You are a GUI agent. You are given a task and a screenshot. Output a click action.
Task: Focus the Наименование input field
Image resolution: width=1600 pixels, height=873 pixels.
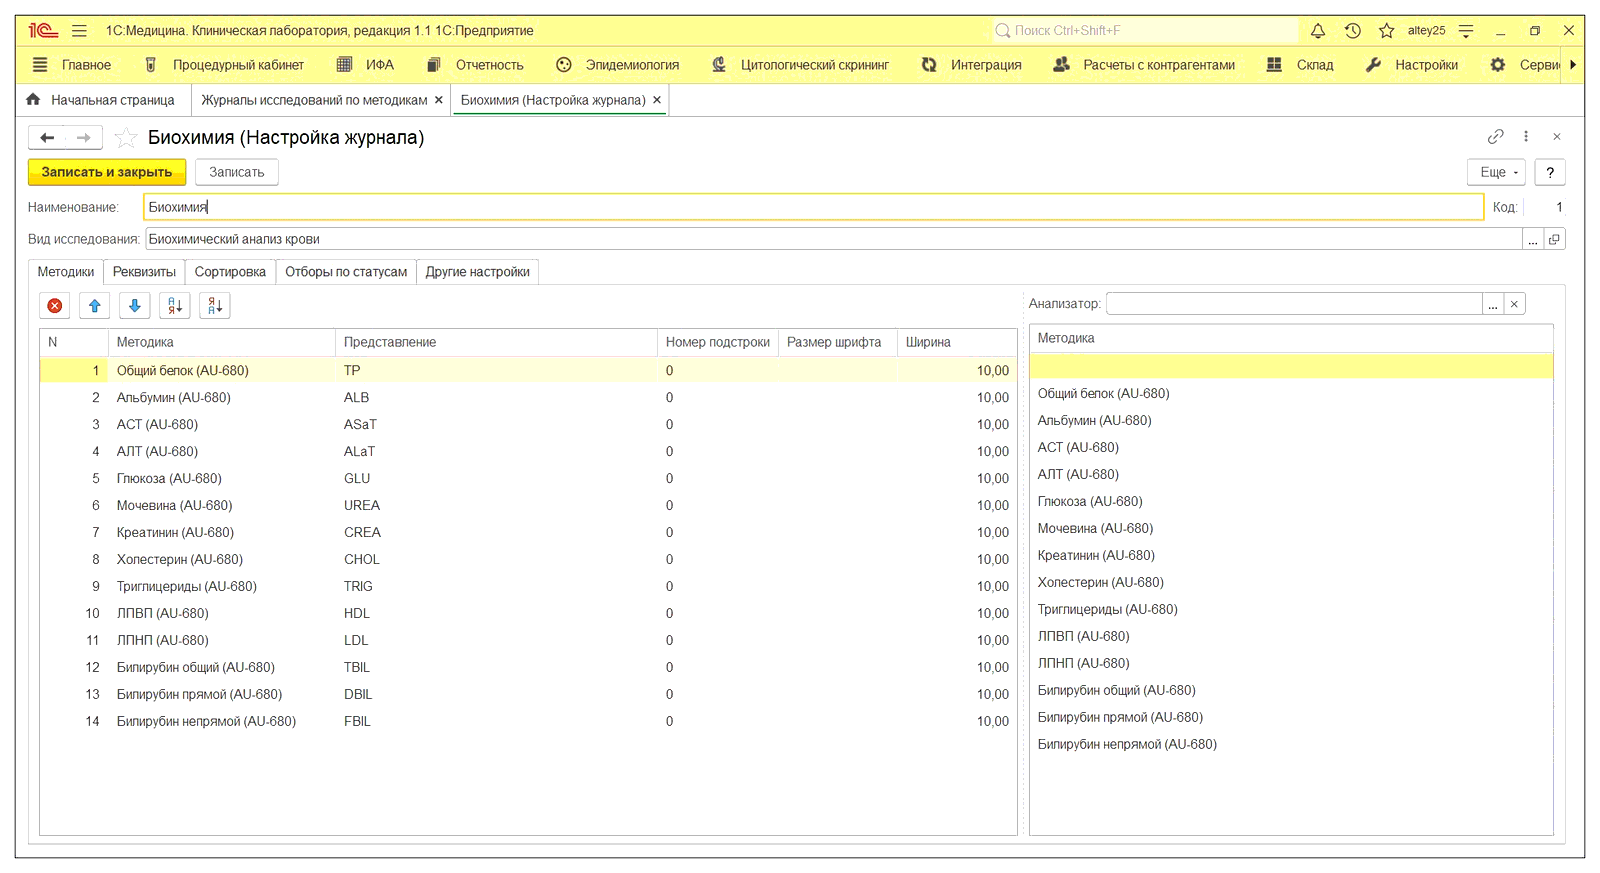coord(813,207)
